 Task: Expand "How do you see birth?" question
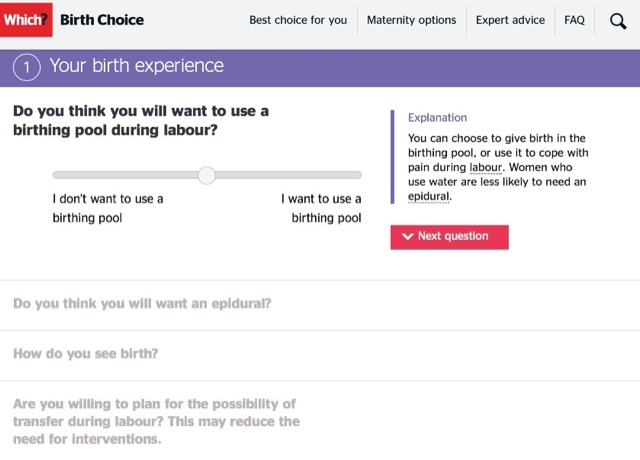click(x=86, y=354)
